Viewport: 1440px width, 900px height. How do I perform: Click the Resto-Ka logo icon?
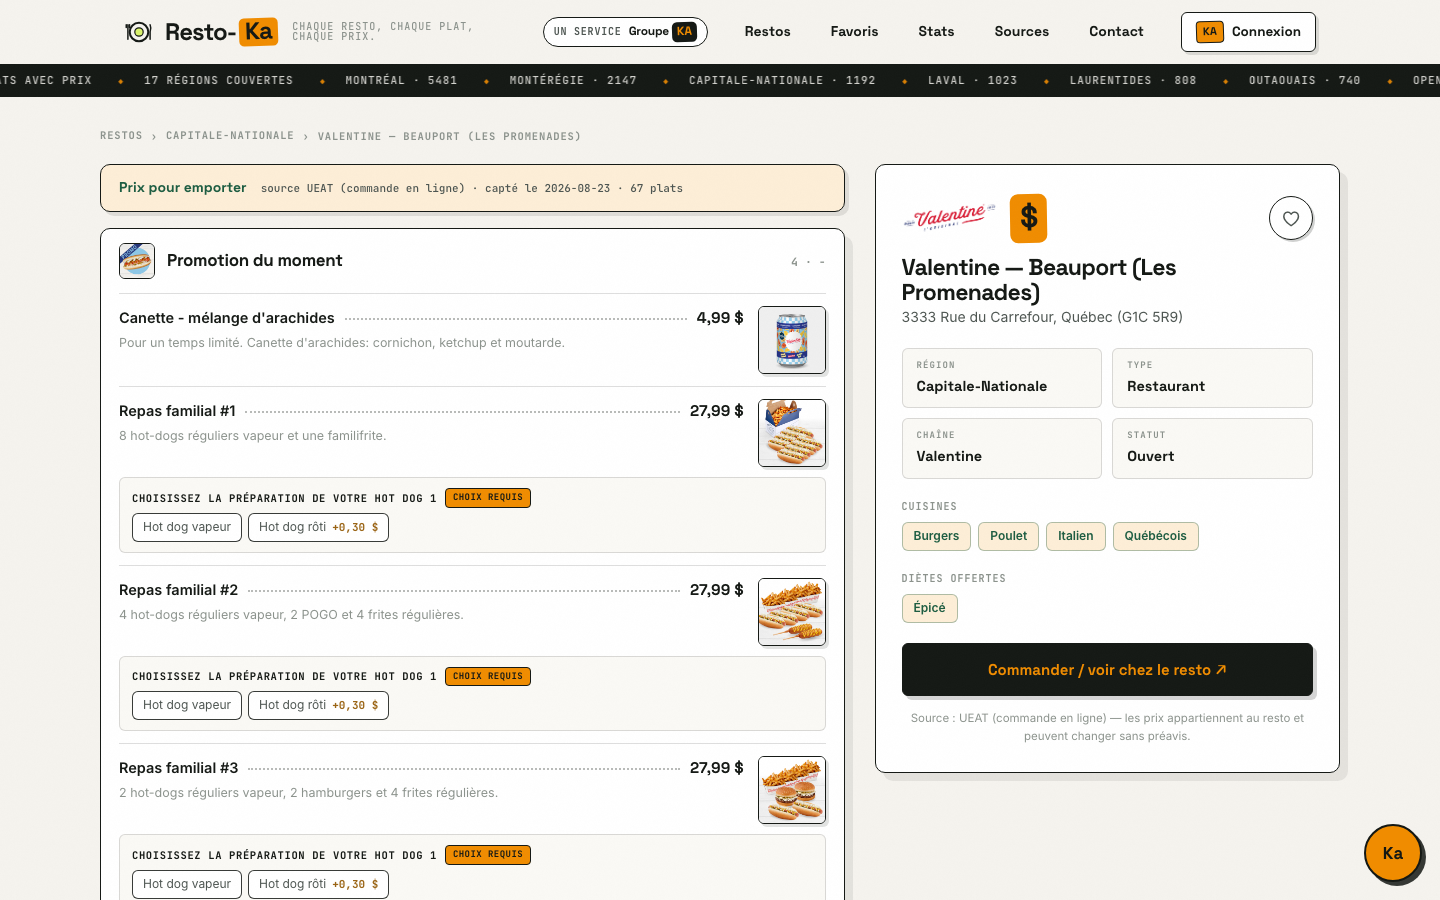[x=138, y=32]
